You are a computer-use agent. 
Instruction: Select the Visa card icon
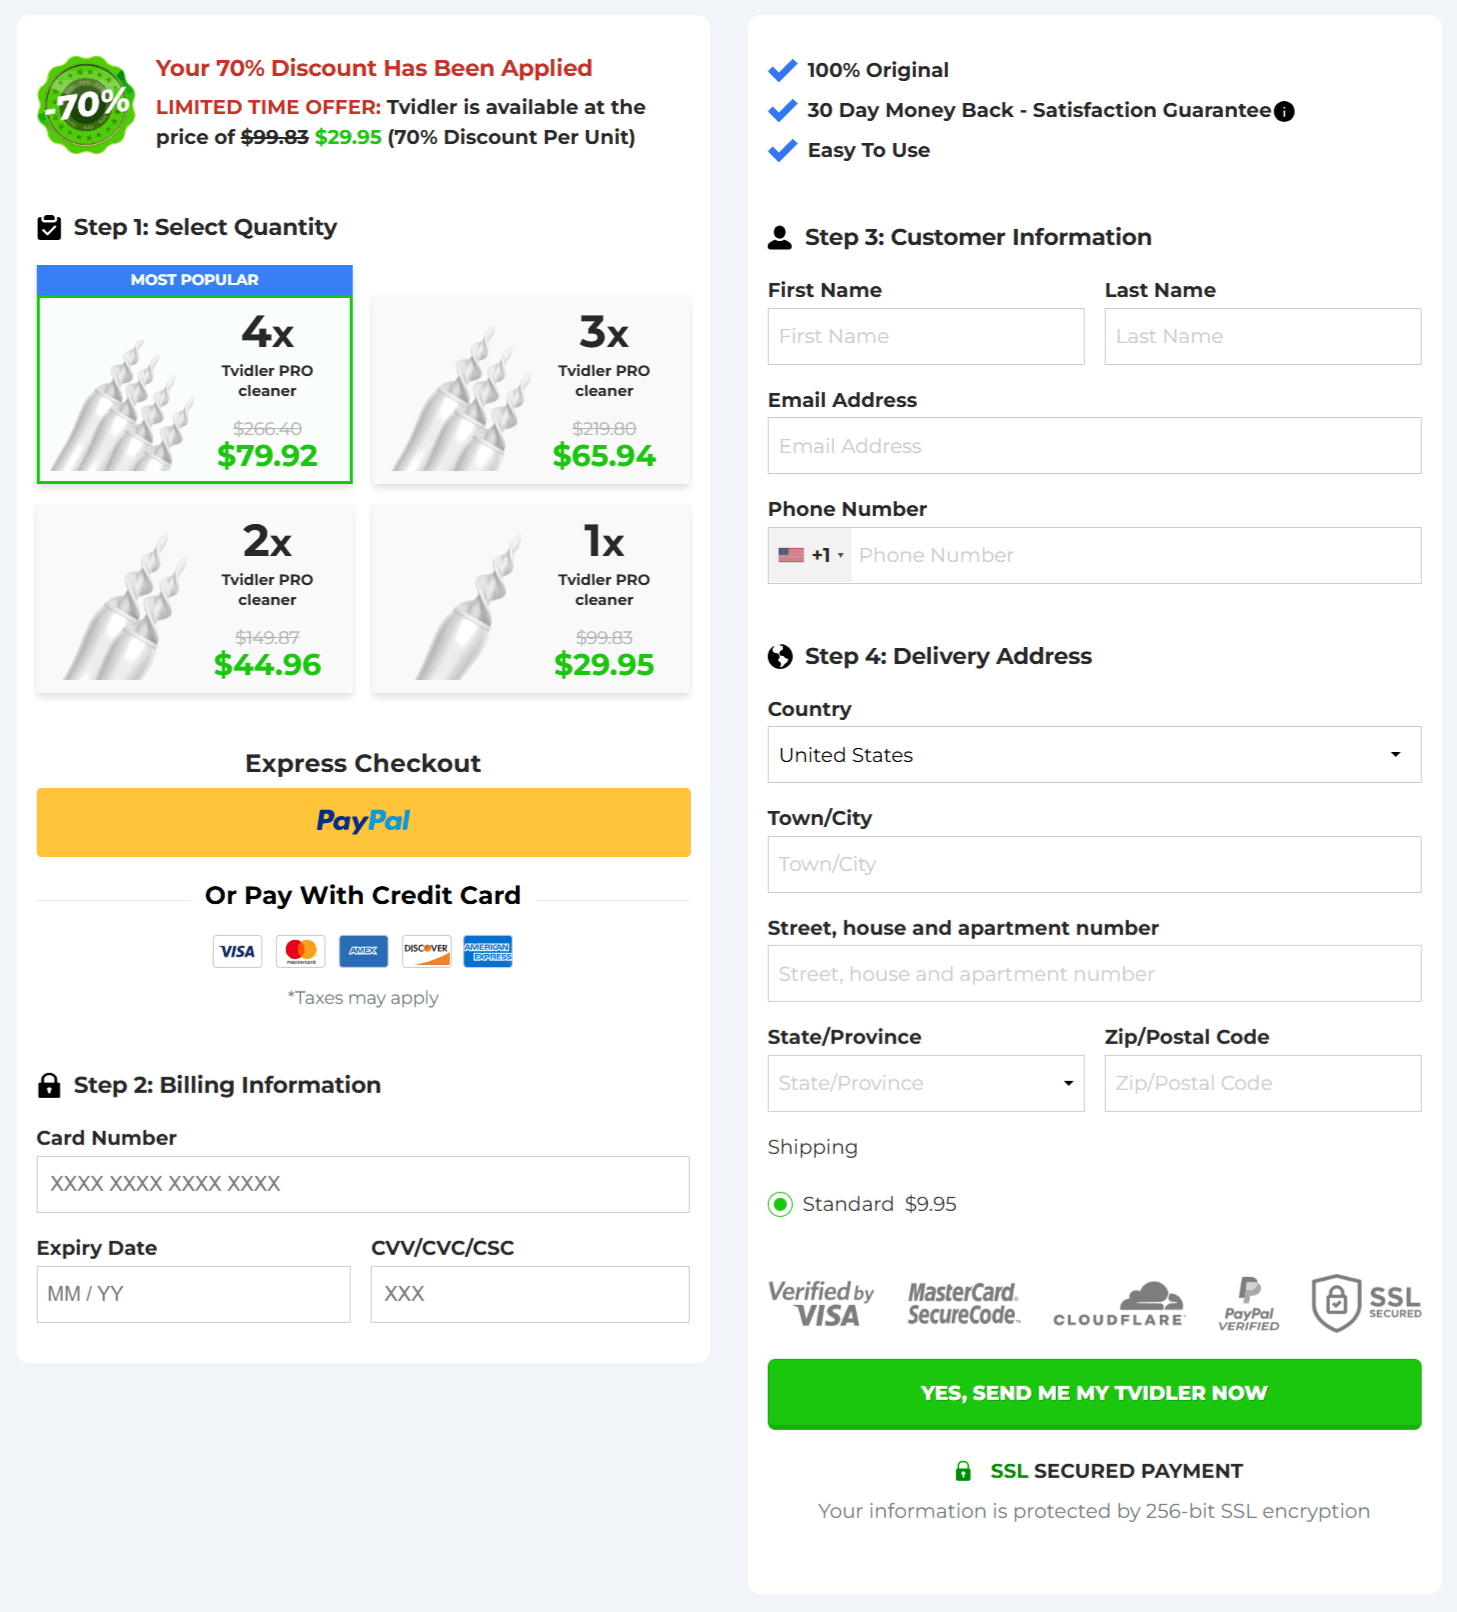[x=236, y=951]
